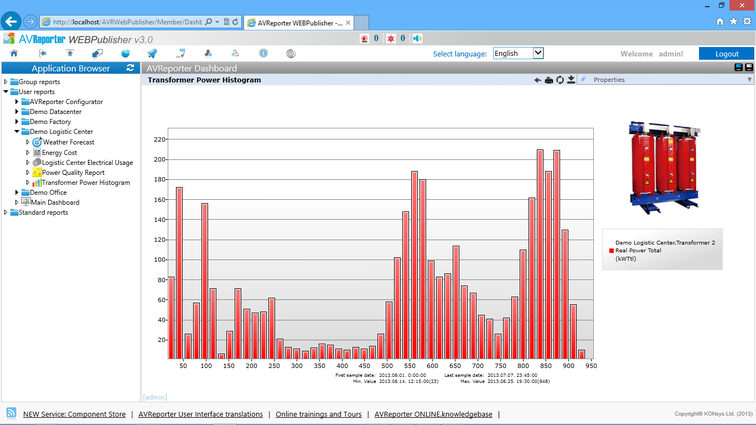
Task: Click the rocket toolbar icon
Action: (x=152, y=54)
